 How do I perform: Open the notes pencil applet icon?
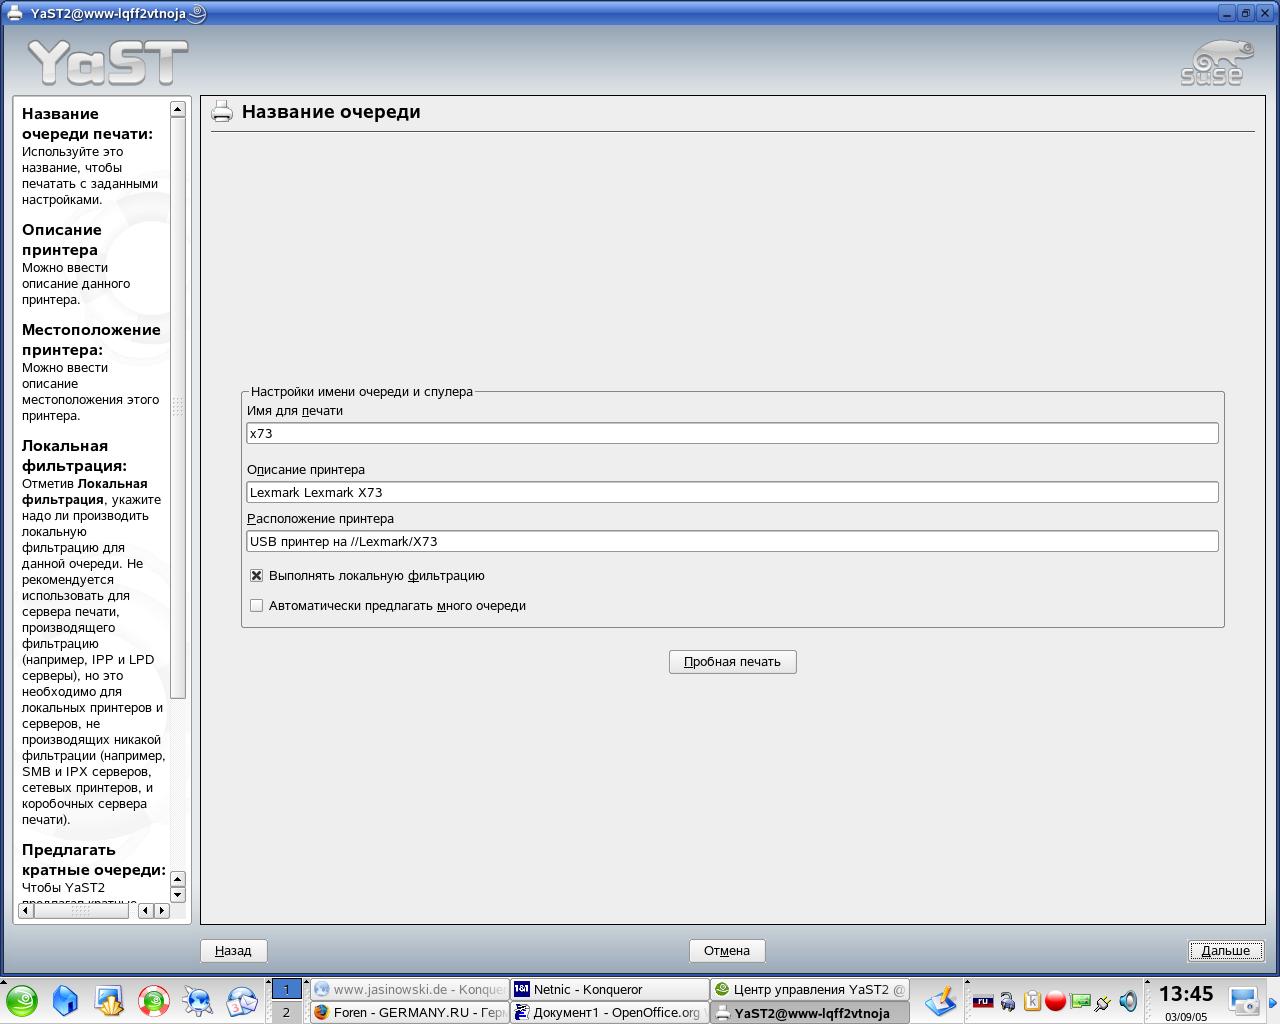click(x=940, y=1000)
